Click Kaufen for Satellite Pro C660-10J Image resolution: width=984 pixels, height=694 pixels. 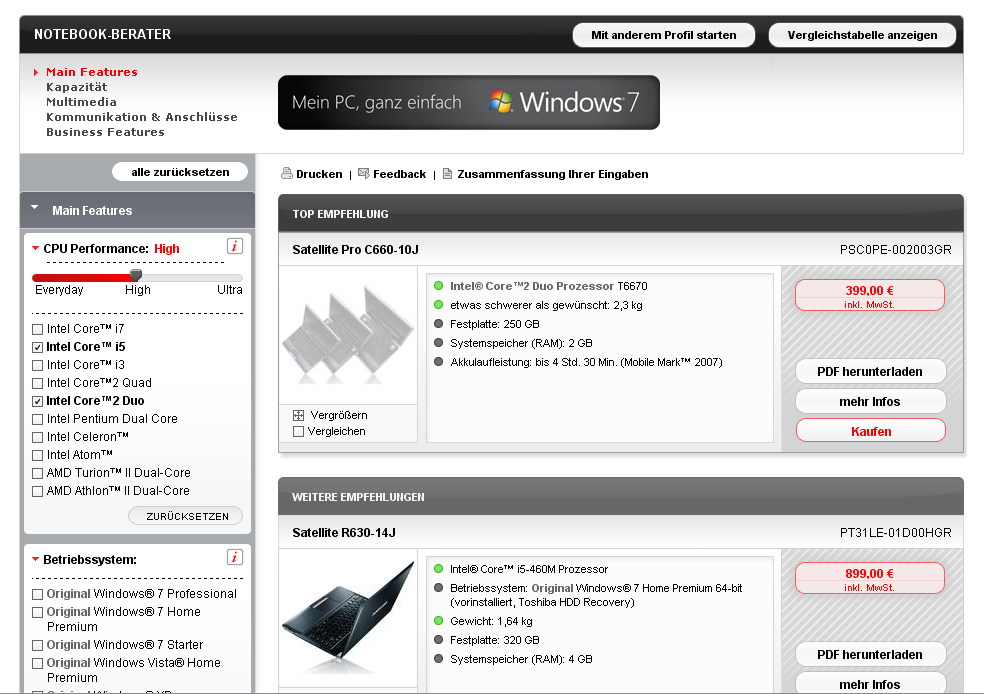(x=870, y=431)
